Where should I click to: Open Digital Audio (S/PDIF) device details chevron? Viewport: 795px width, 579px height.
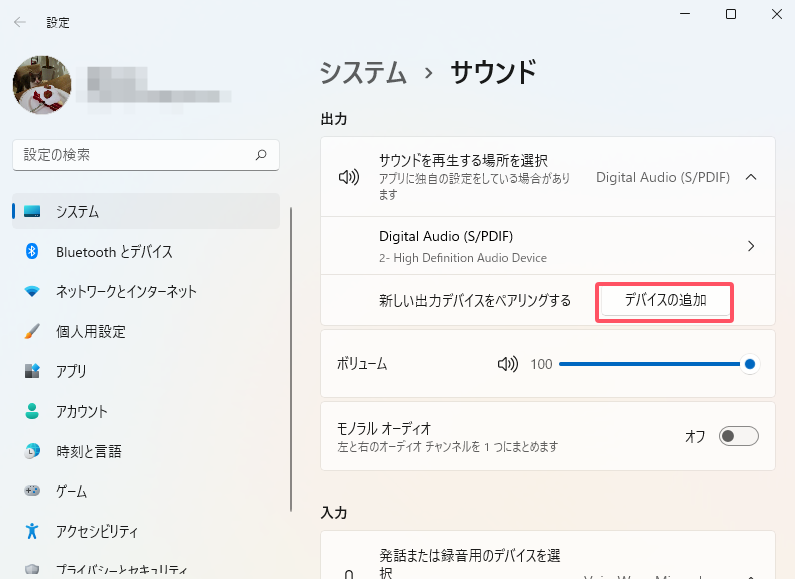(x=751, y=246)
